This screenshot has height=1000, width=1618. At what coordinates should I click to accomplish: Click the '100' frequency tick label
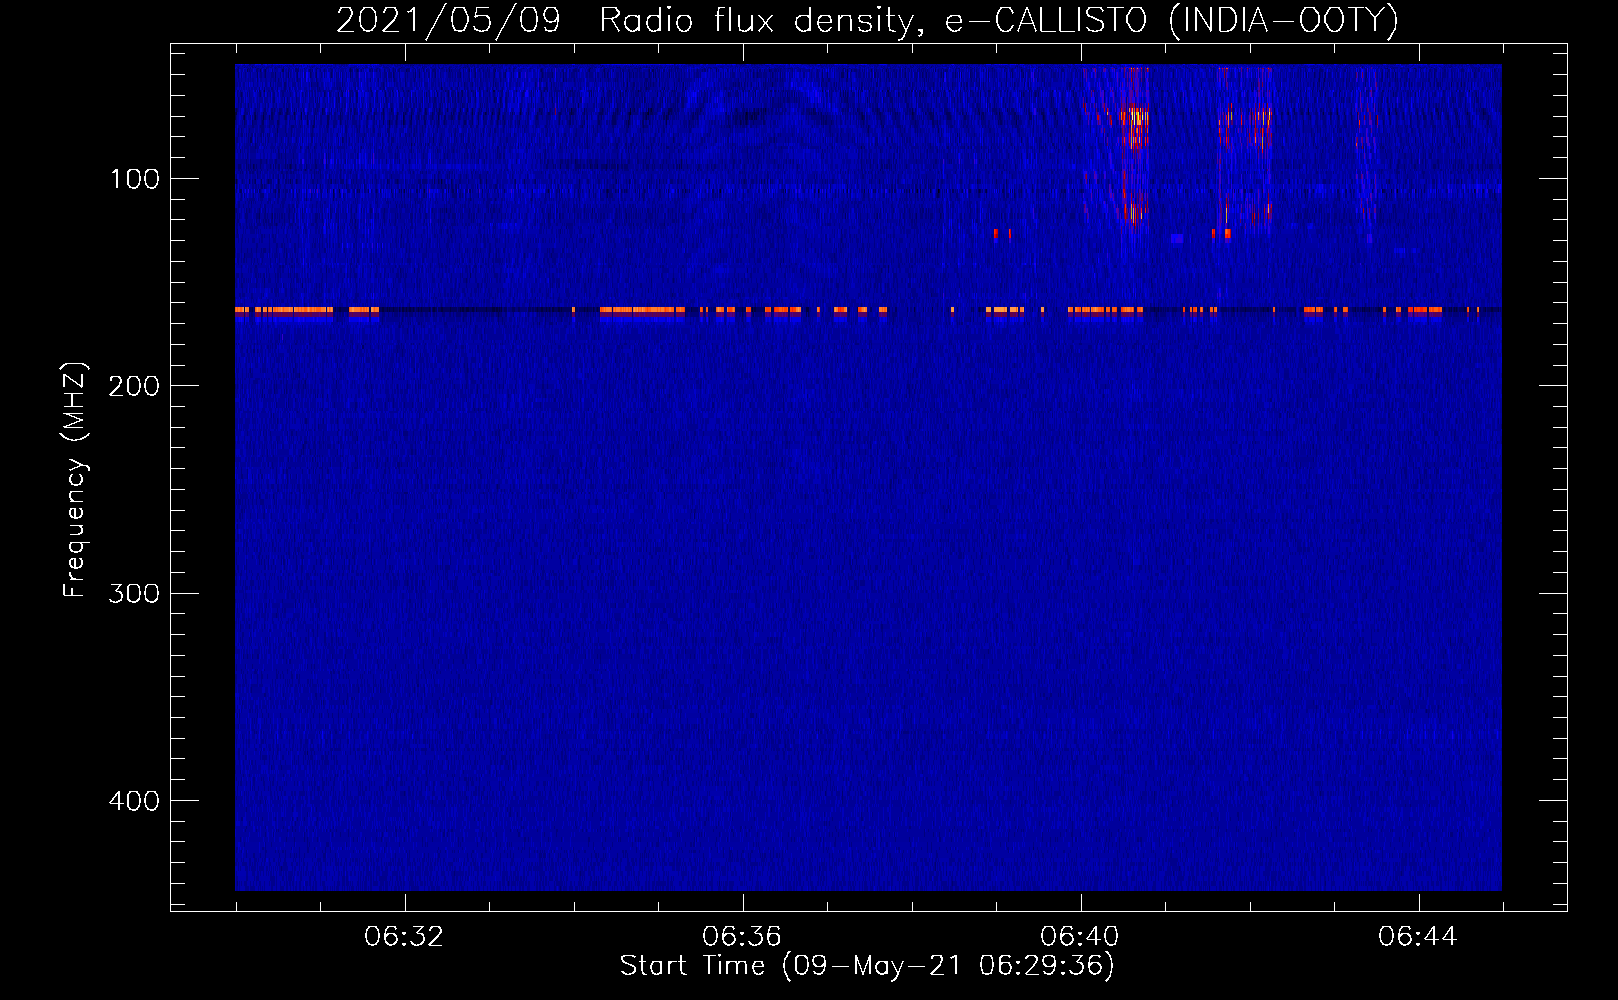click(135, 179)
